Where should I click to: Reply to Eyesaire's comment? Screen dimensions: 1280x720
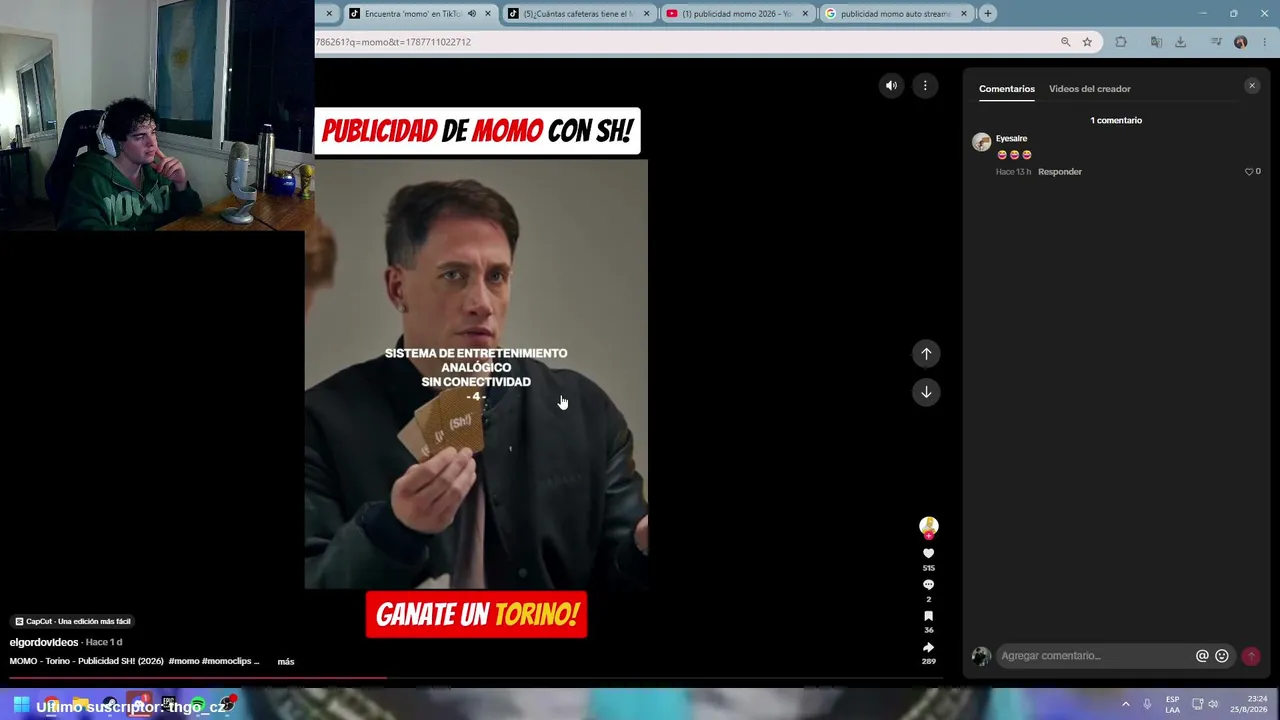click(1060, 172)
